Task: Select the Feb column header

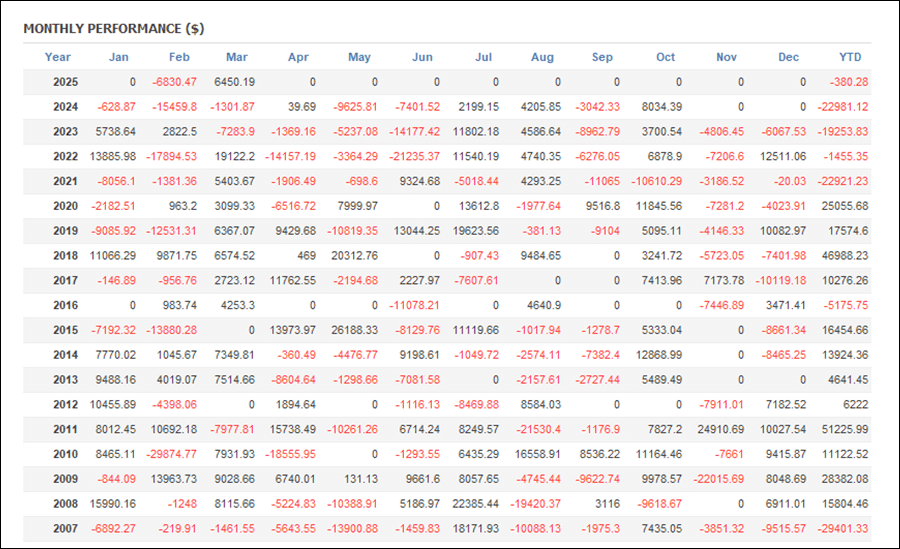Action: pyautogui.click(x=179, y=57)
